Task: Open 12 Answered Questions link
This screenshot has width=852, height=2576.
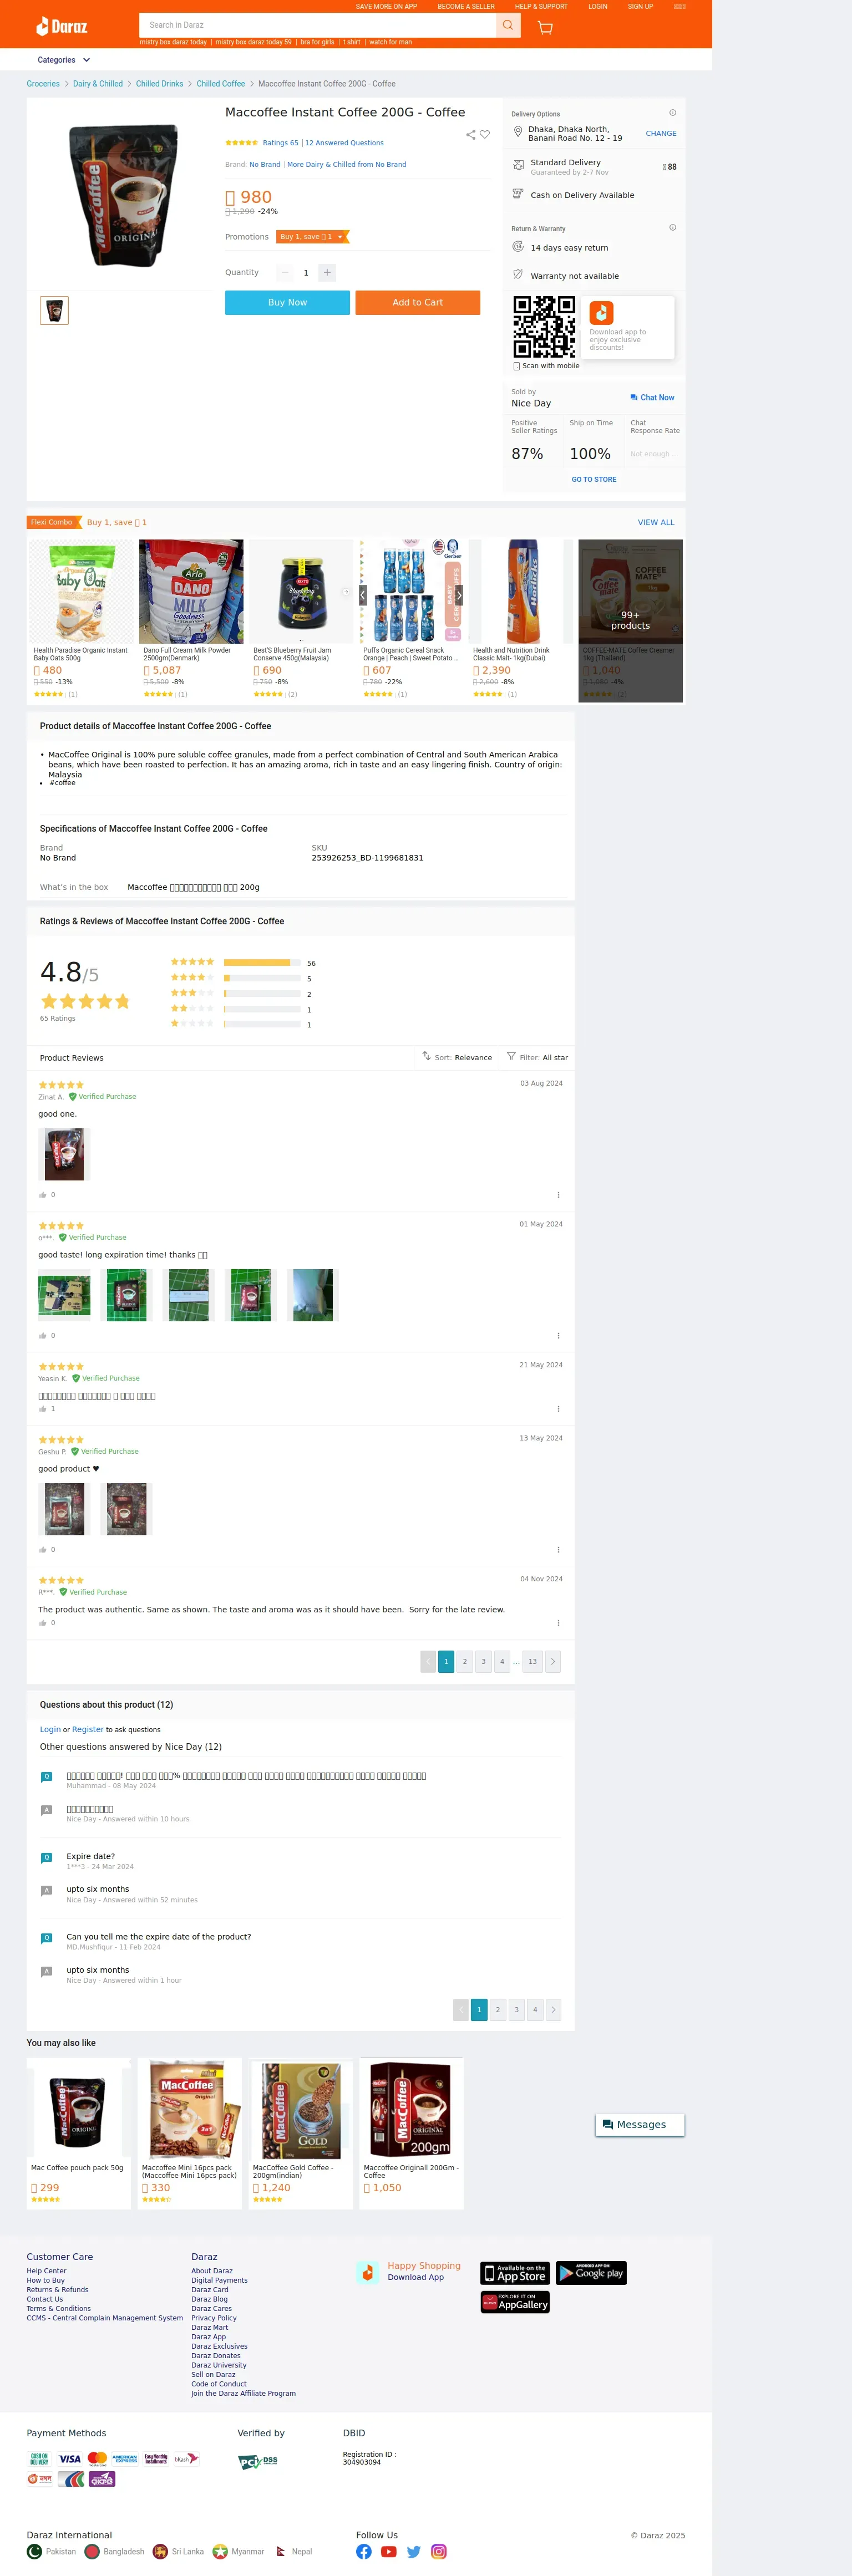Action: pos(344,143)
